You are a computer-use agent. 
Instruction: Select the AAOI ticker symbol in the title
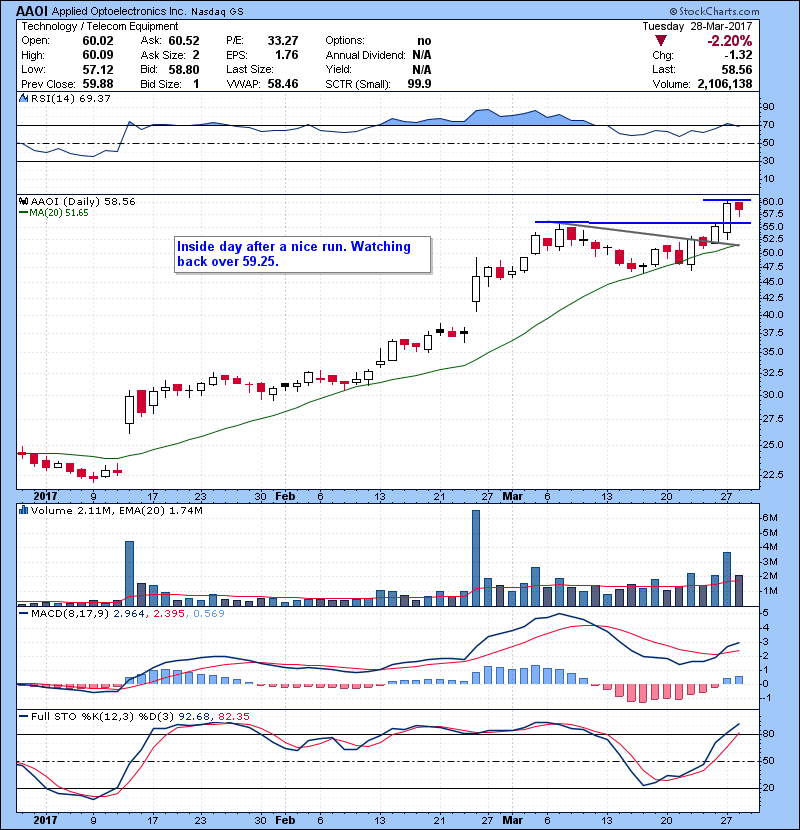pos(32,11)
